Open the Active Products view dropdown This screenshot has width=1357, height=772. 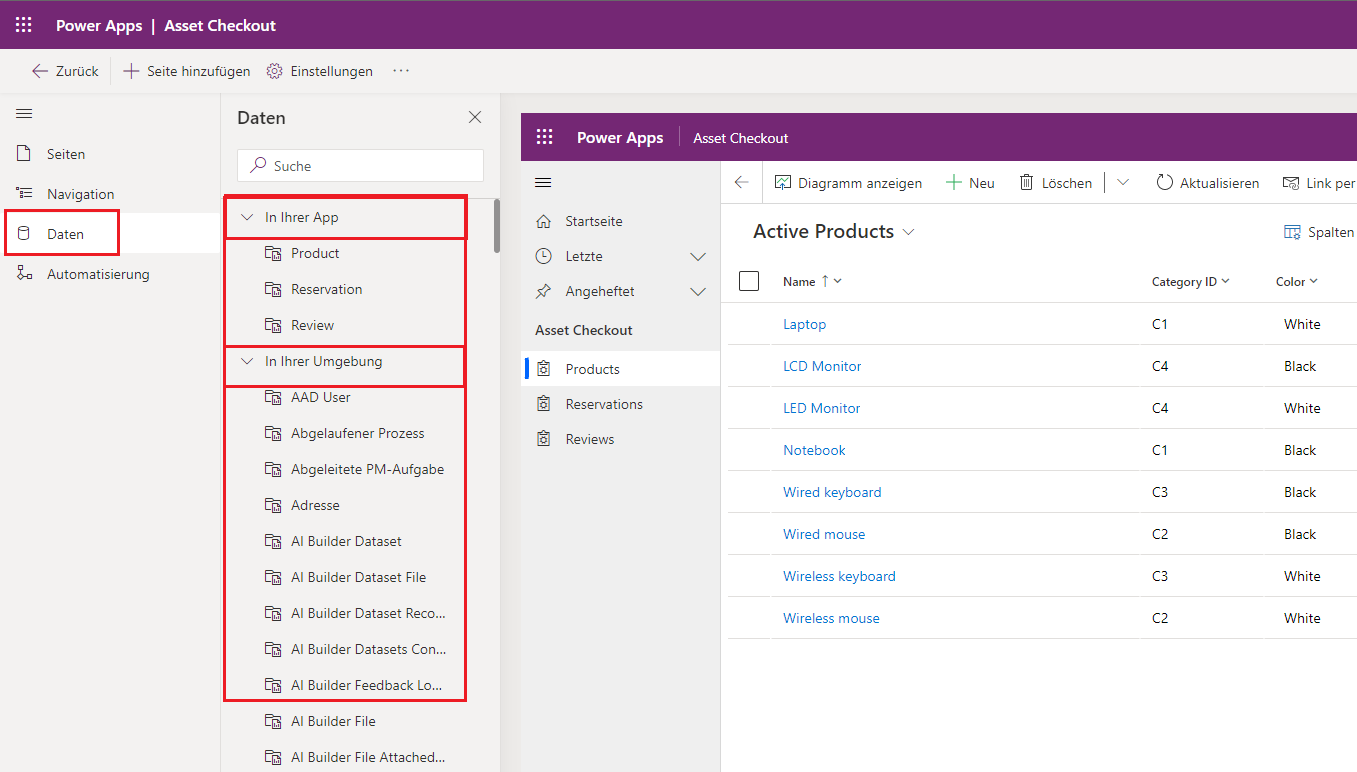click(908, 232)
